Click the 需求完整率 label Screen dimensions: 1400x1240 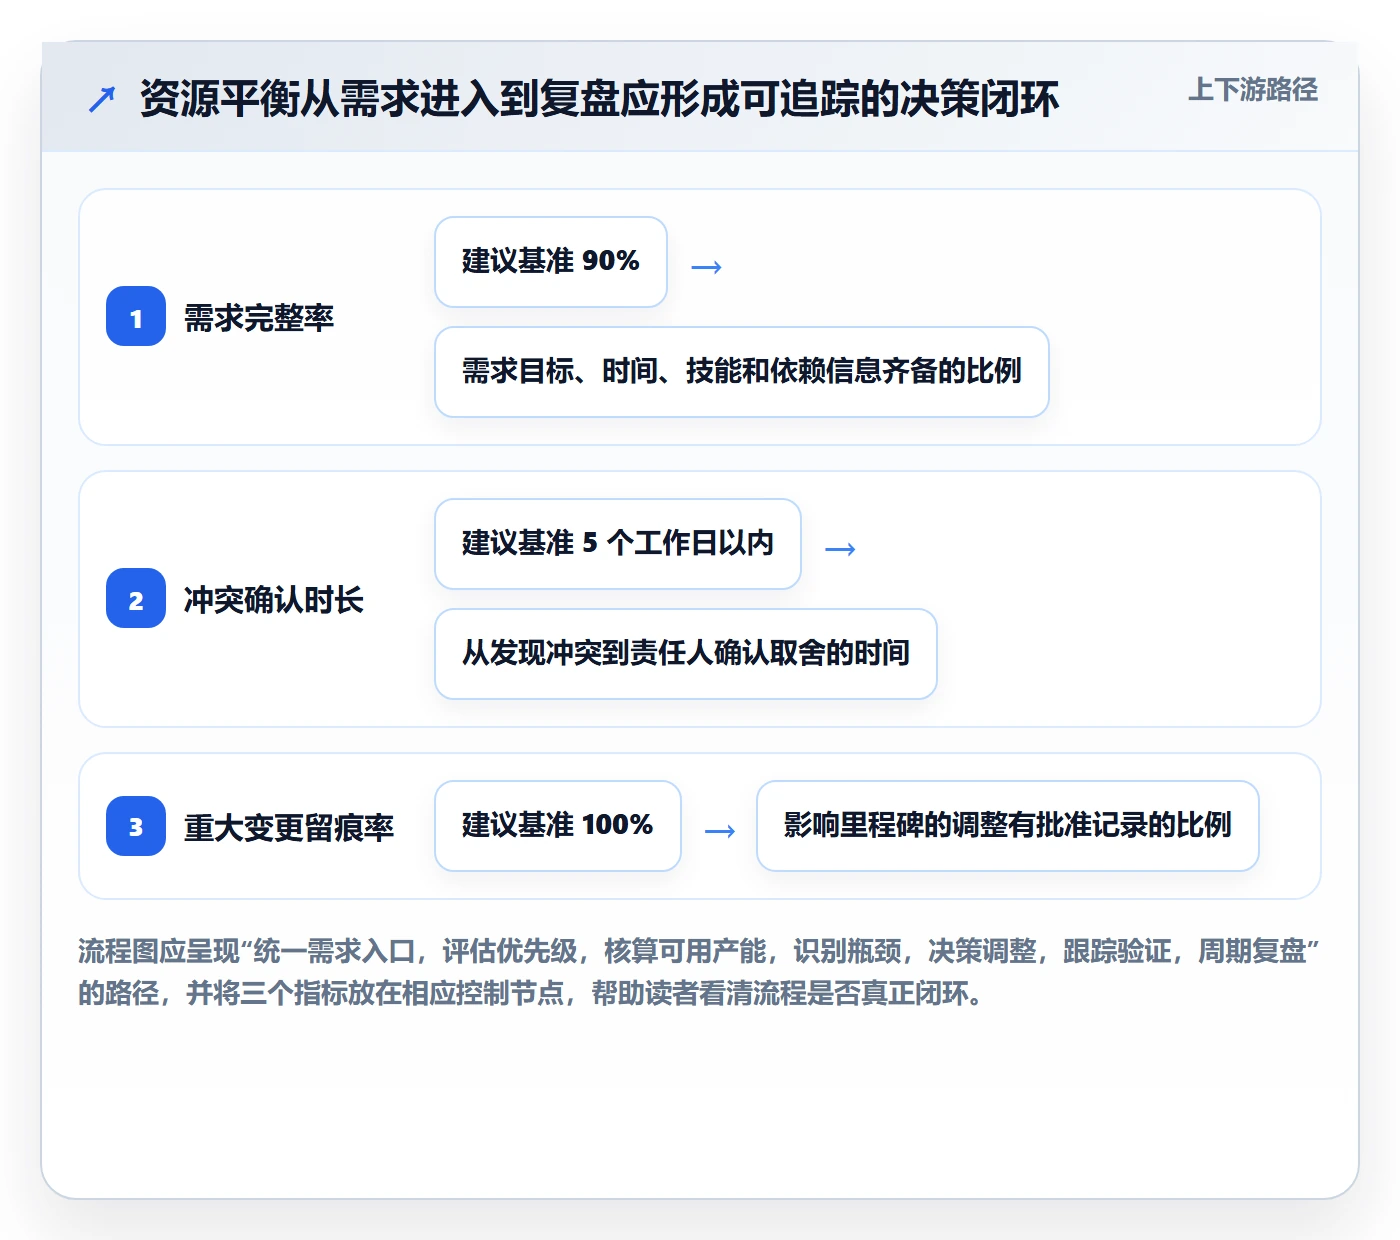(x=259, y=318)
